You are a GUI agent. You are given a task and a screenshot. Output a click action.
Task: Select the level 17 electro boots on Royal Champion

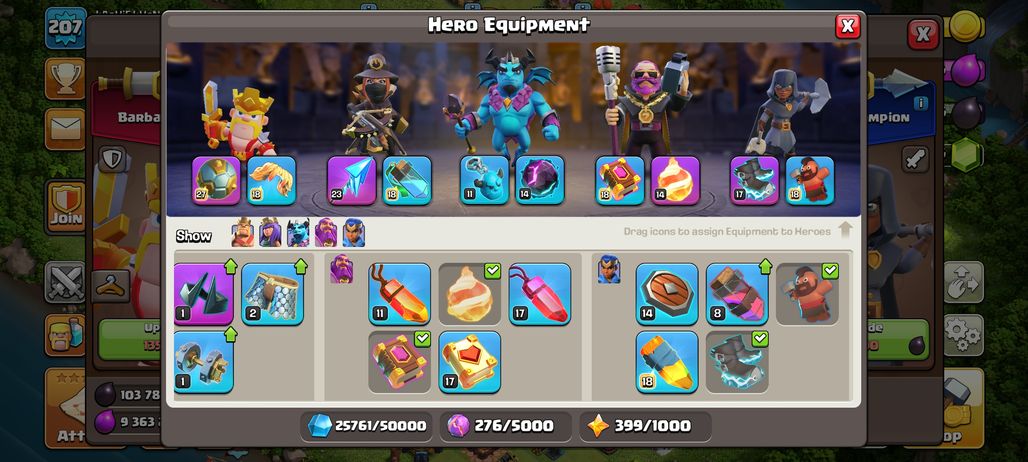[755, 180]
